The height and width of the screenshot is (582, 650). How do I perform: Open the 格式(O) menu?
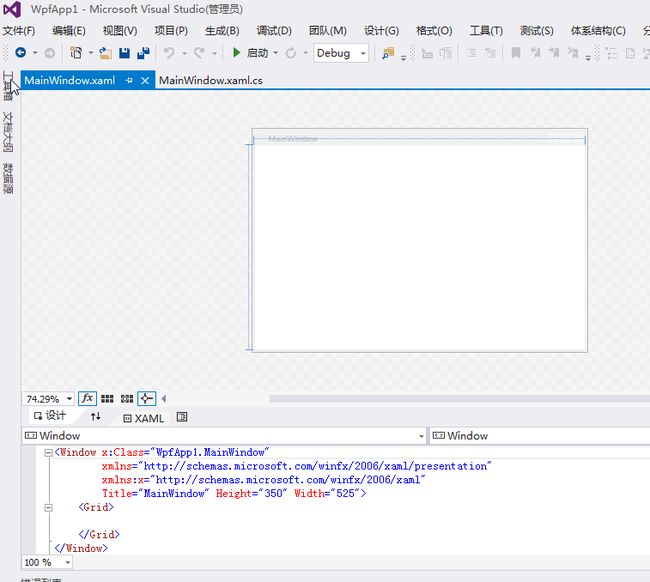click(434, 31)
